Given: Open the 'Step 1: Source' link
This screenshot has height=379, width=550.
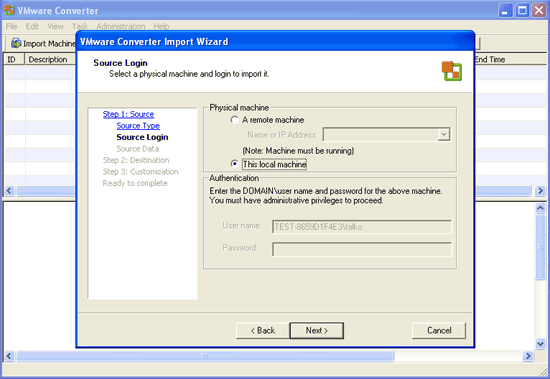Looking at the screenshot, I should [x=128, y=114].
